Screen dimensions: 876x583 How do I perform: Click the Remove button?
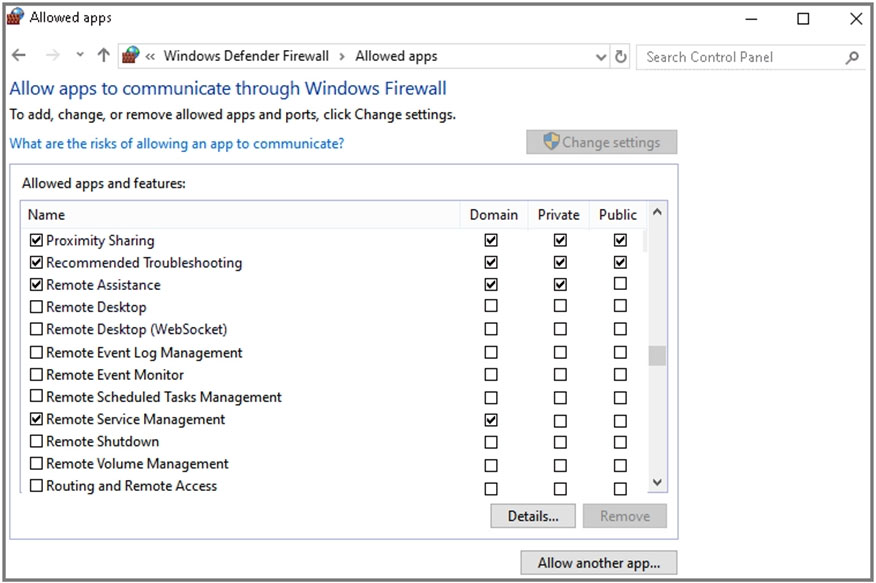coord(625,516)
